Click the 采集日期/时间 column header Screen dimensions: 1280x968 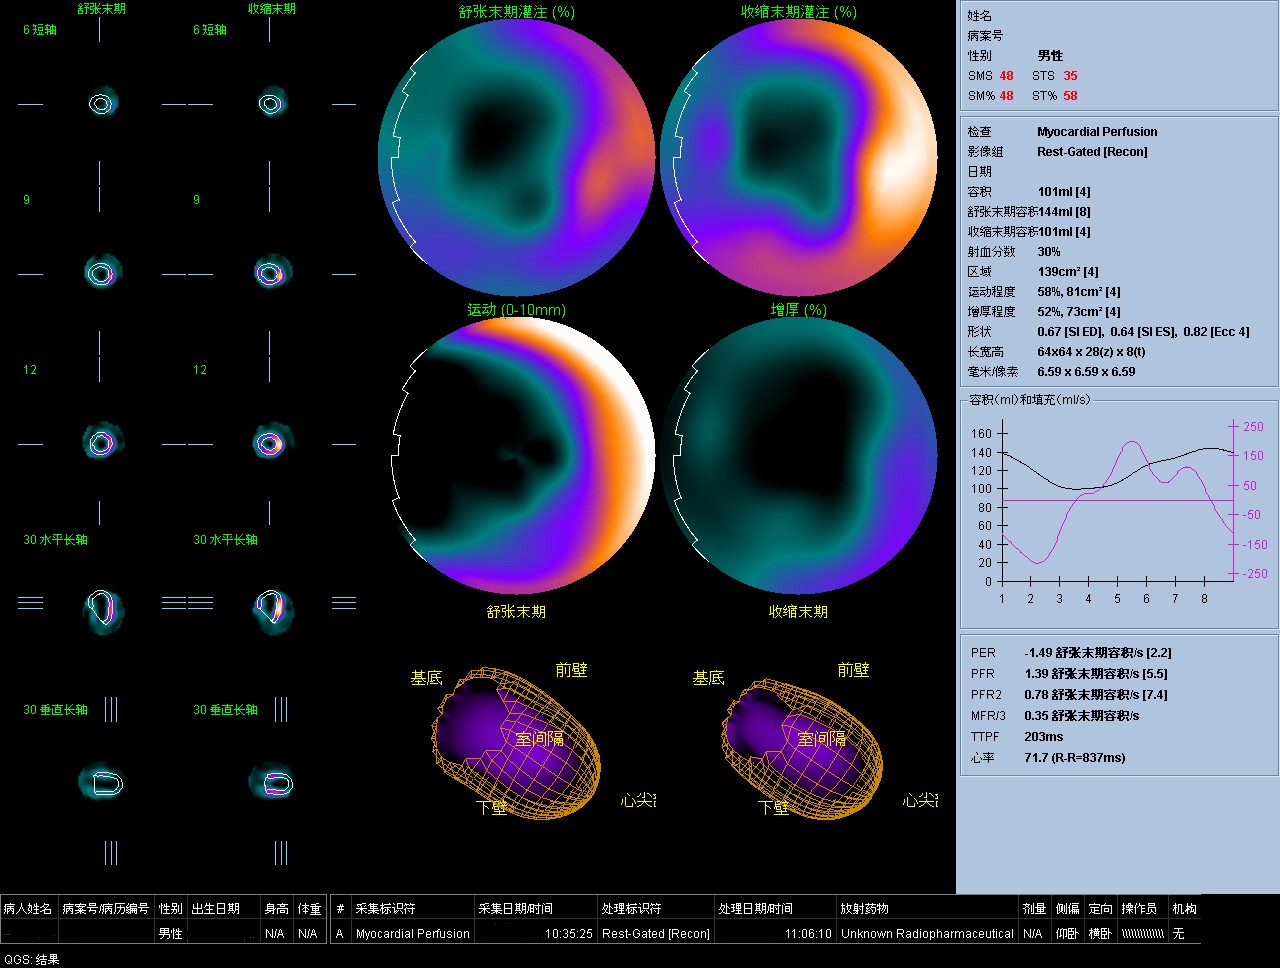[x=515, y=908]
